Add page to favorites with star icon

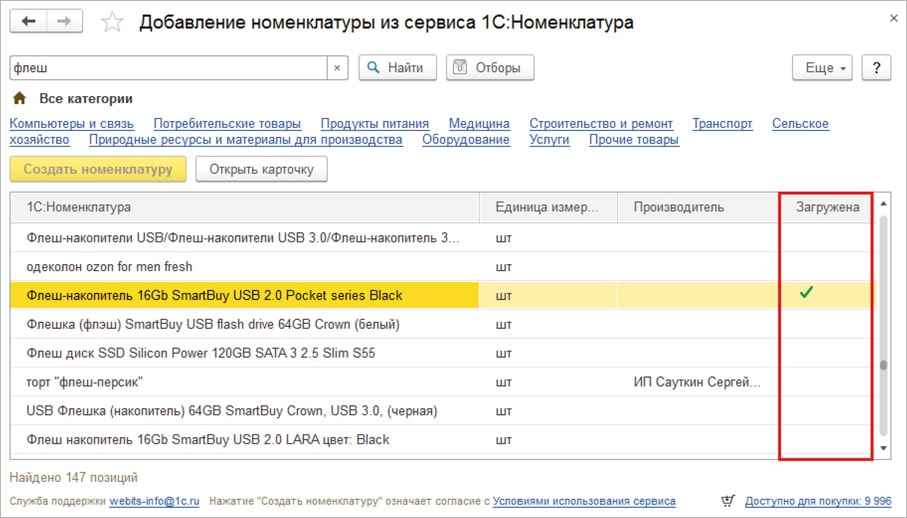click(112, 23)
